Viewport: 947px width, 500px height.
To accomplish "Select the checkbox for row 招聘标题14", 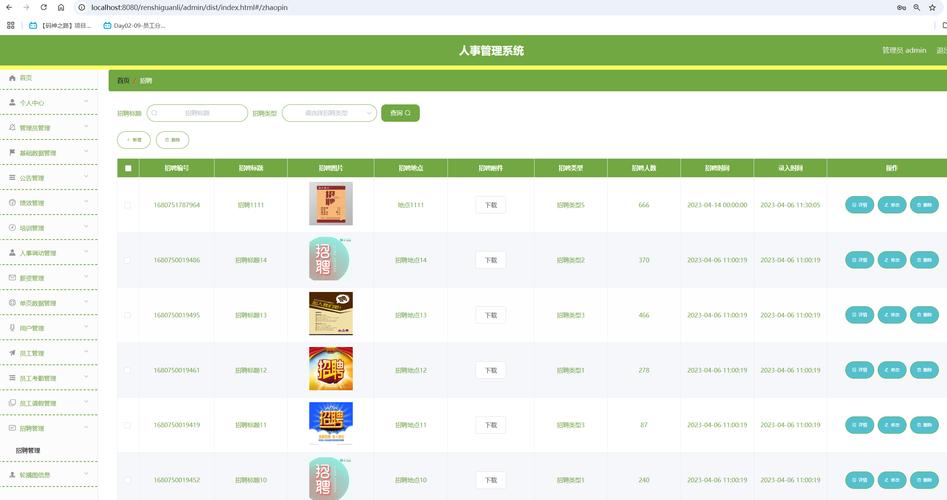I will click(x=127, y=260).
